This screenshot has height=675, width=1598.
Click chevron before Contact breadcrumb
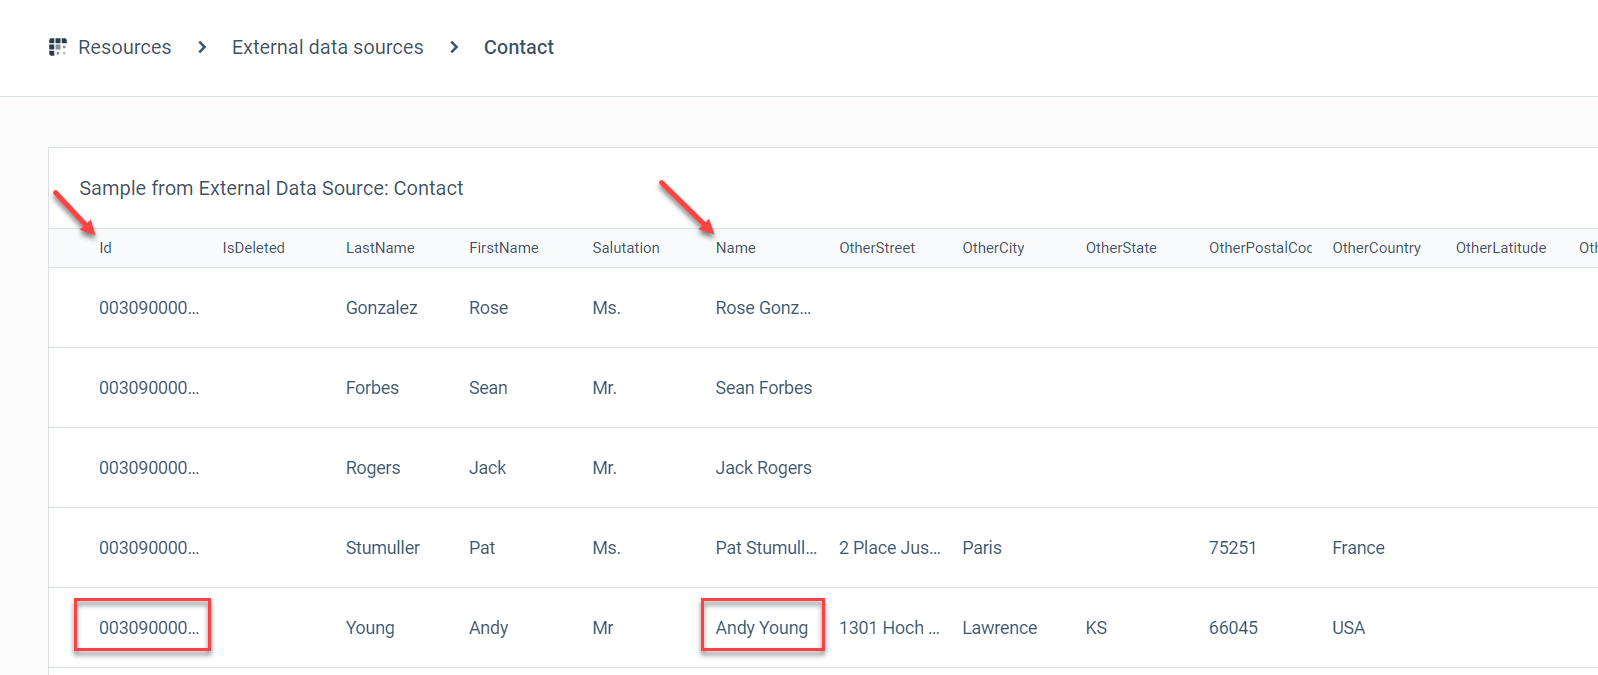click(454, 47)
